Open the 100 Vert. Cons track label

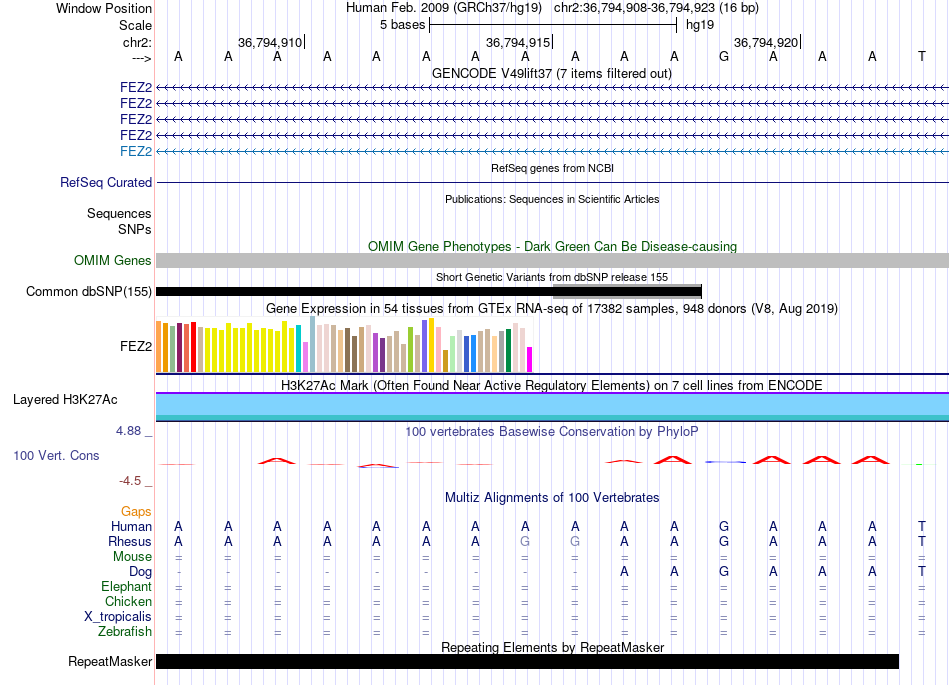(56, 455)
